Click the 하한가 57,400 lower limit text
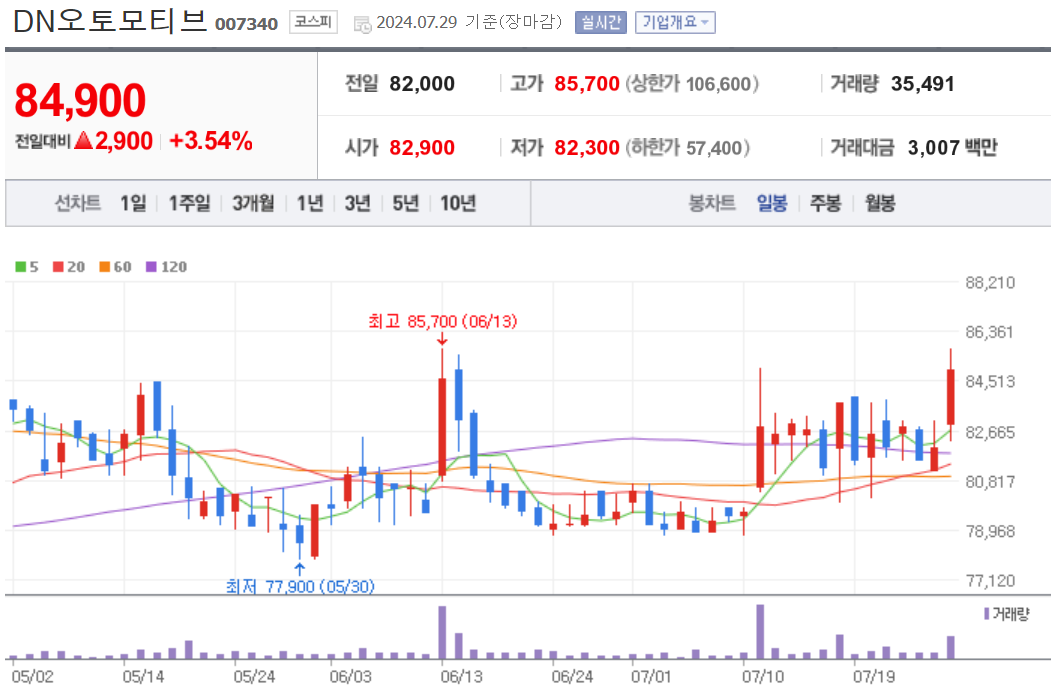Image resolution: width=1051 pixels, height=688 pixels. pyautogui.click(x=687, y=148)
